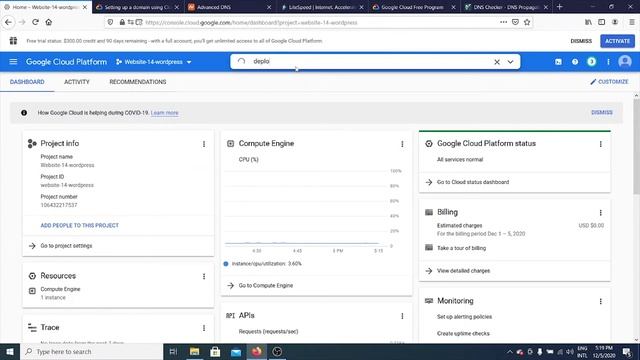Activate Cloud Shell icon in header
Screen dimensions: 640x360
coord(558,62)
